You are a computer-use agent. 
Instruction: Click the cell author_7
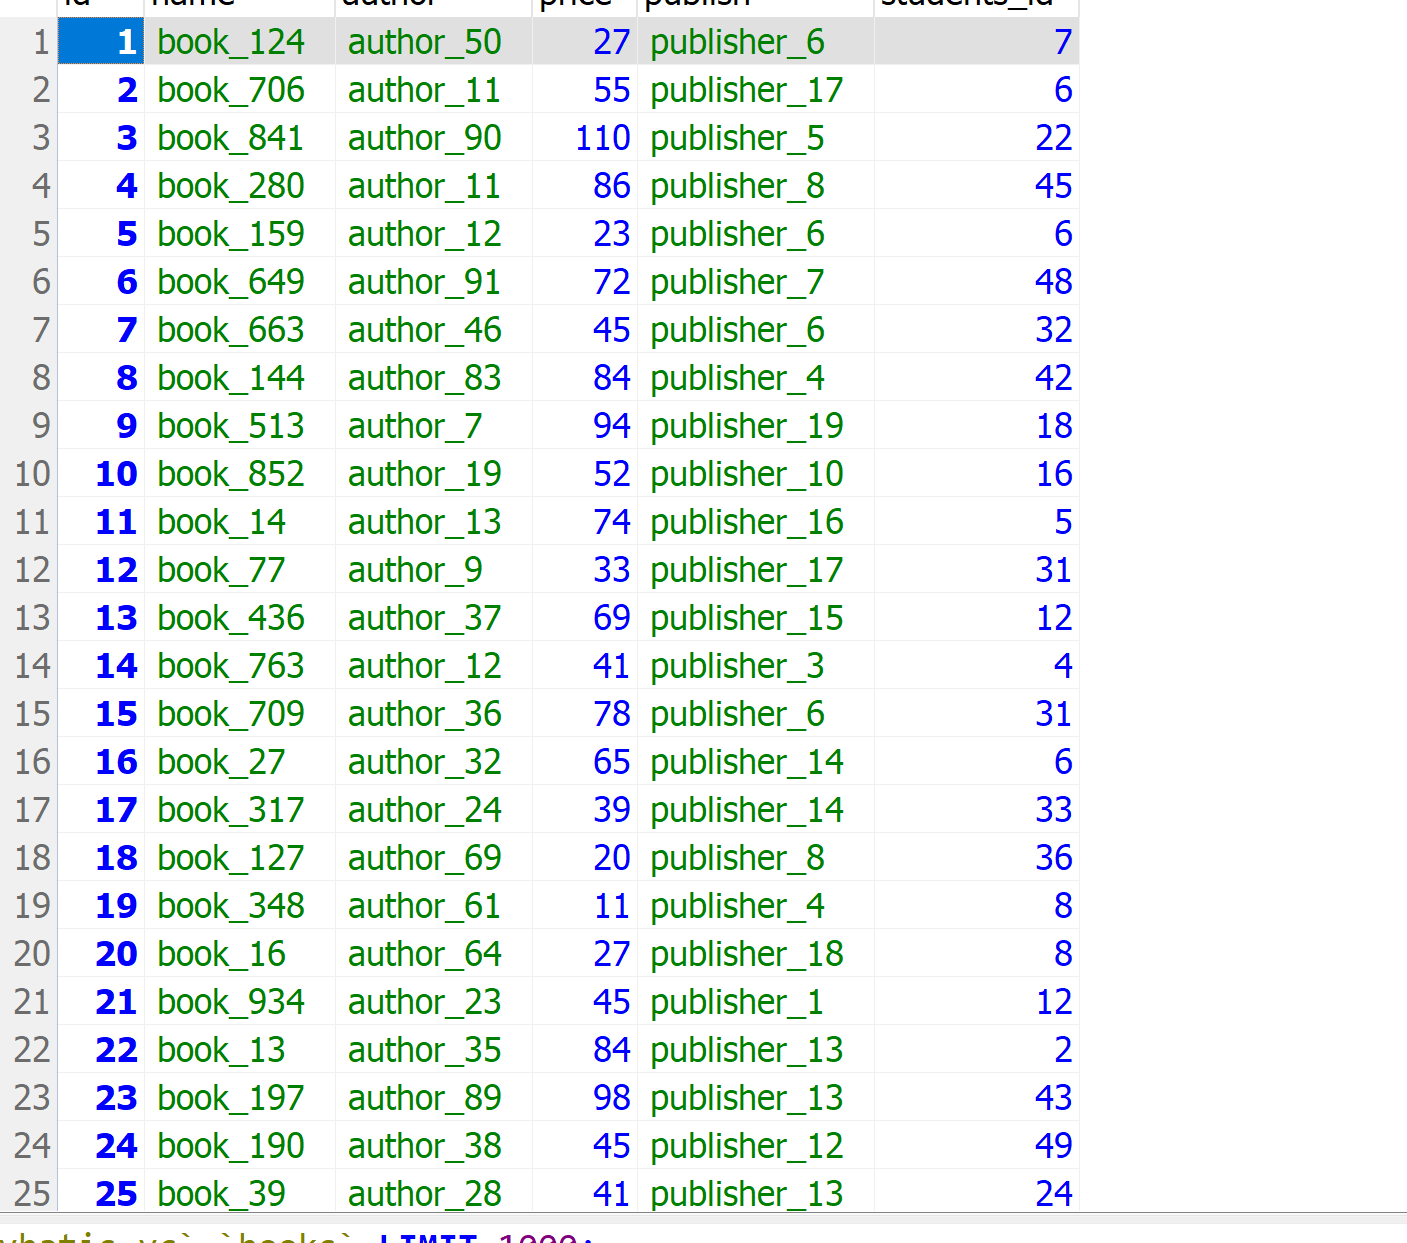point(433,425)
